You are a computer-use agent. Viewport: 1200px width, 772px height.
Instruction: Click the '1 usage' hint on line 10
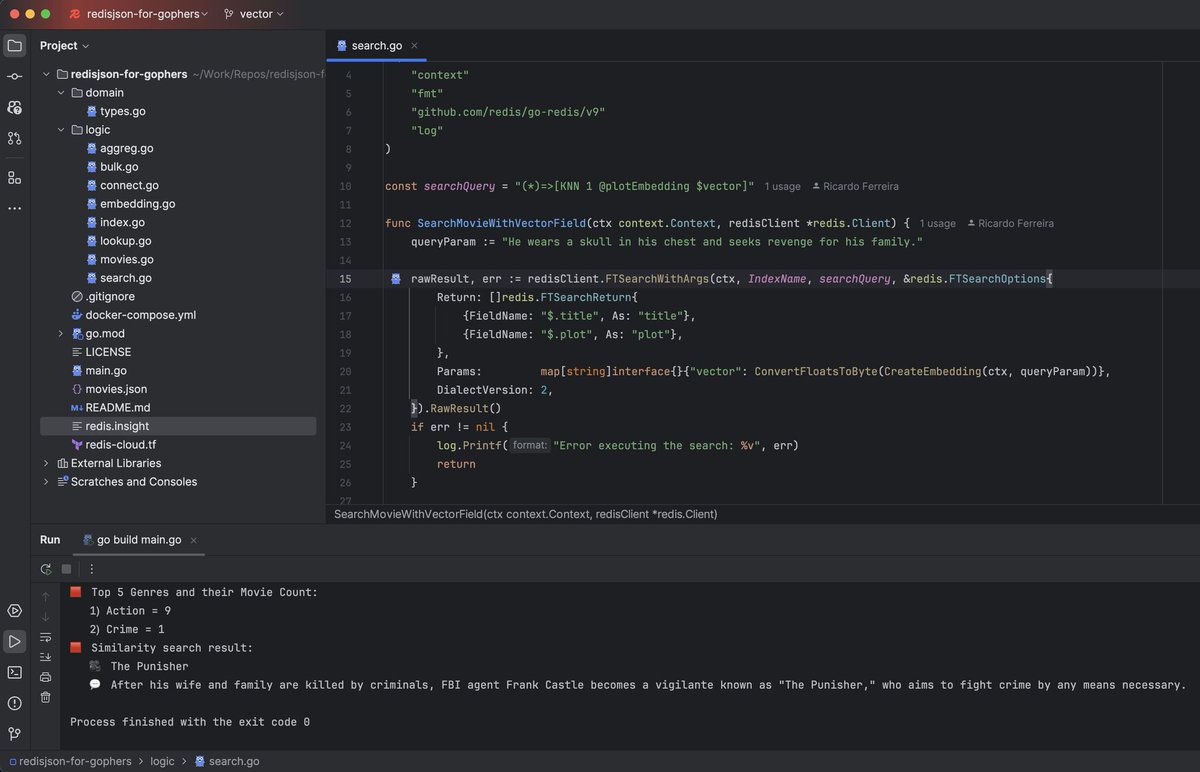783,186
